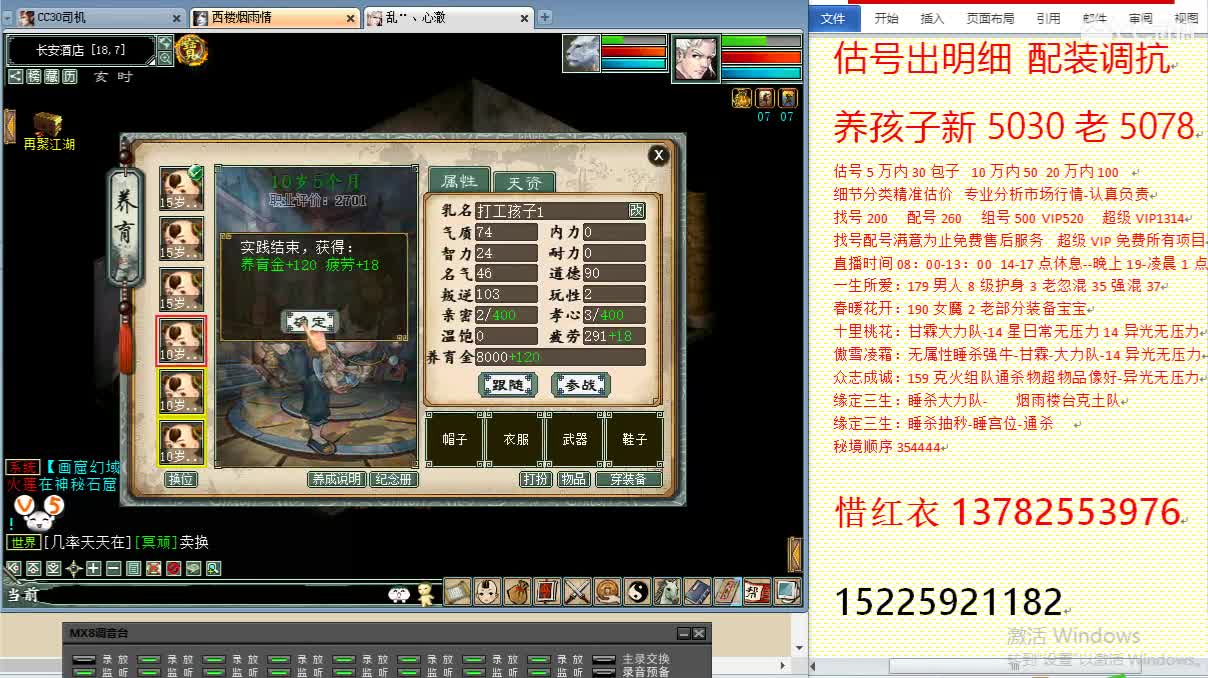Click the 跟随 follow button
Viewport: 1208px width, 678px height.
(508, 385)
